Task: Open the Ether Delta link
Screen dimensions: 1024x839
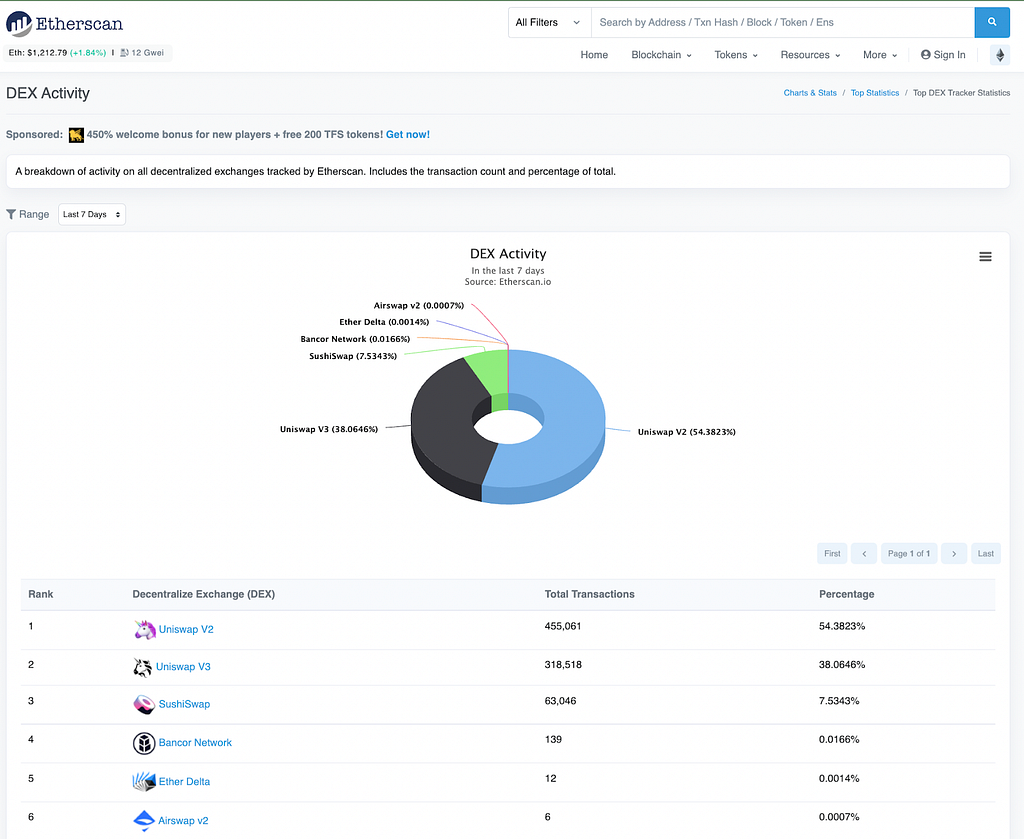Action: (184, 782)
